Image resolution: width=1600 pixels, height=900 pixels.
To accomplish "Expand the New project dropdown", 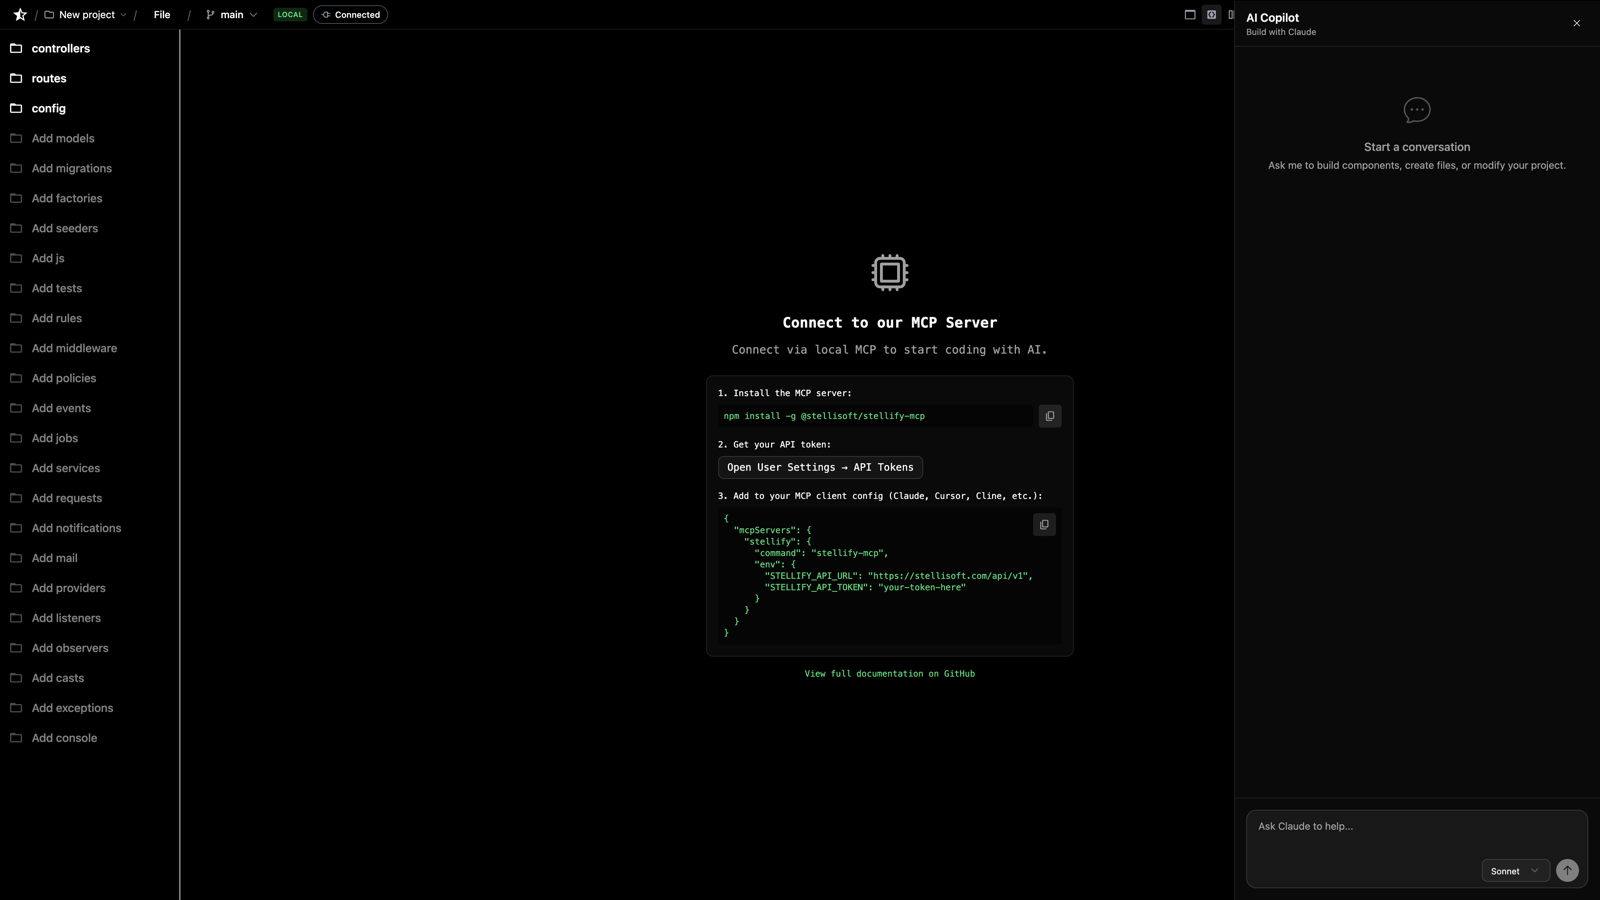I will 85,14.
